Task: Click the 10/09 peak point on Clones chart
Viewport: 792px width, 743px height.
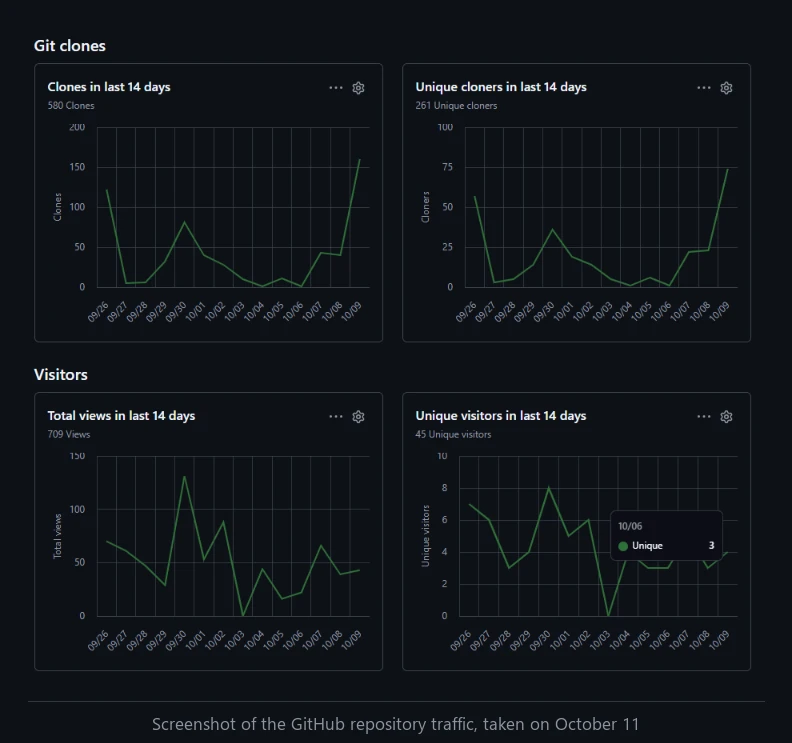Action: pos(360,160)
